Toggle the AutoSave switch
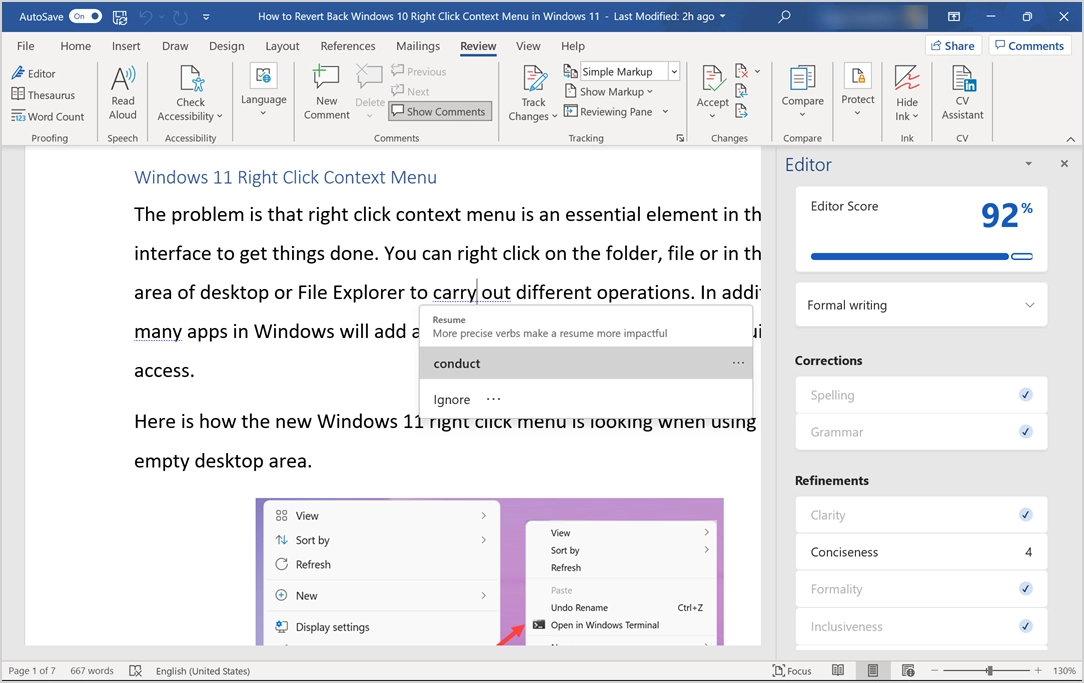Viewport: 1084px width, 683px height. coord(85,17)
